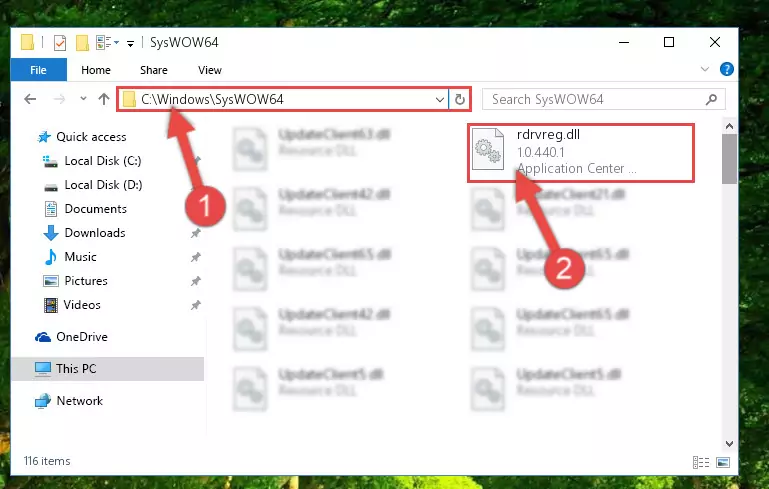
Task: Switch to large icons view layout icon
Action: pyautogui.click(x=723, y=462)
